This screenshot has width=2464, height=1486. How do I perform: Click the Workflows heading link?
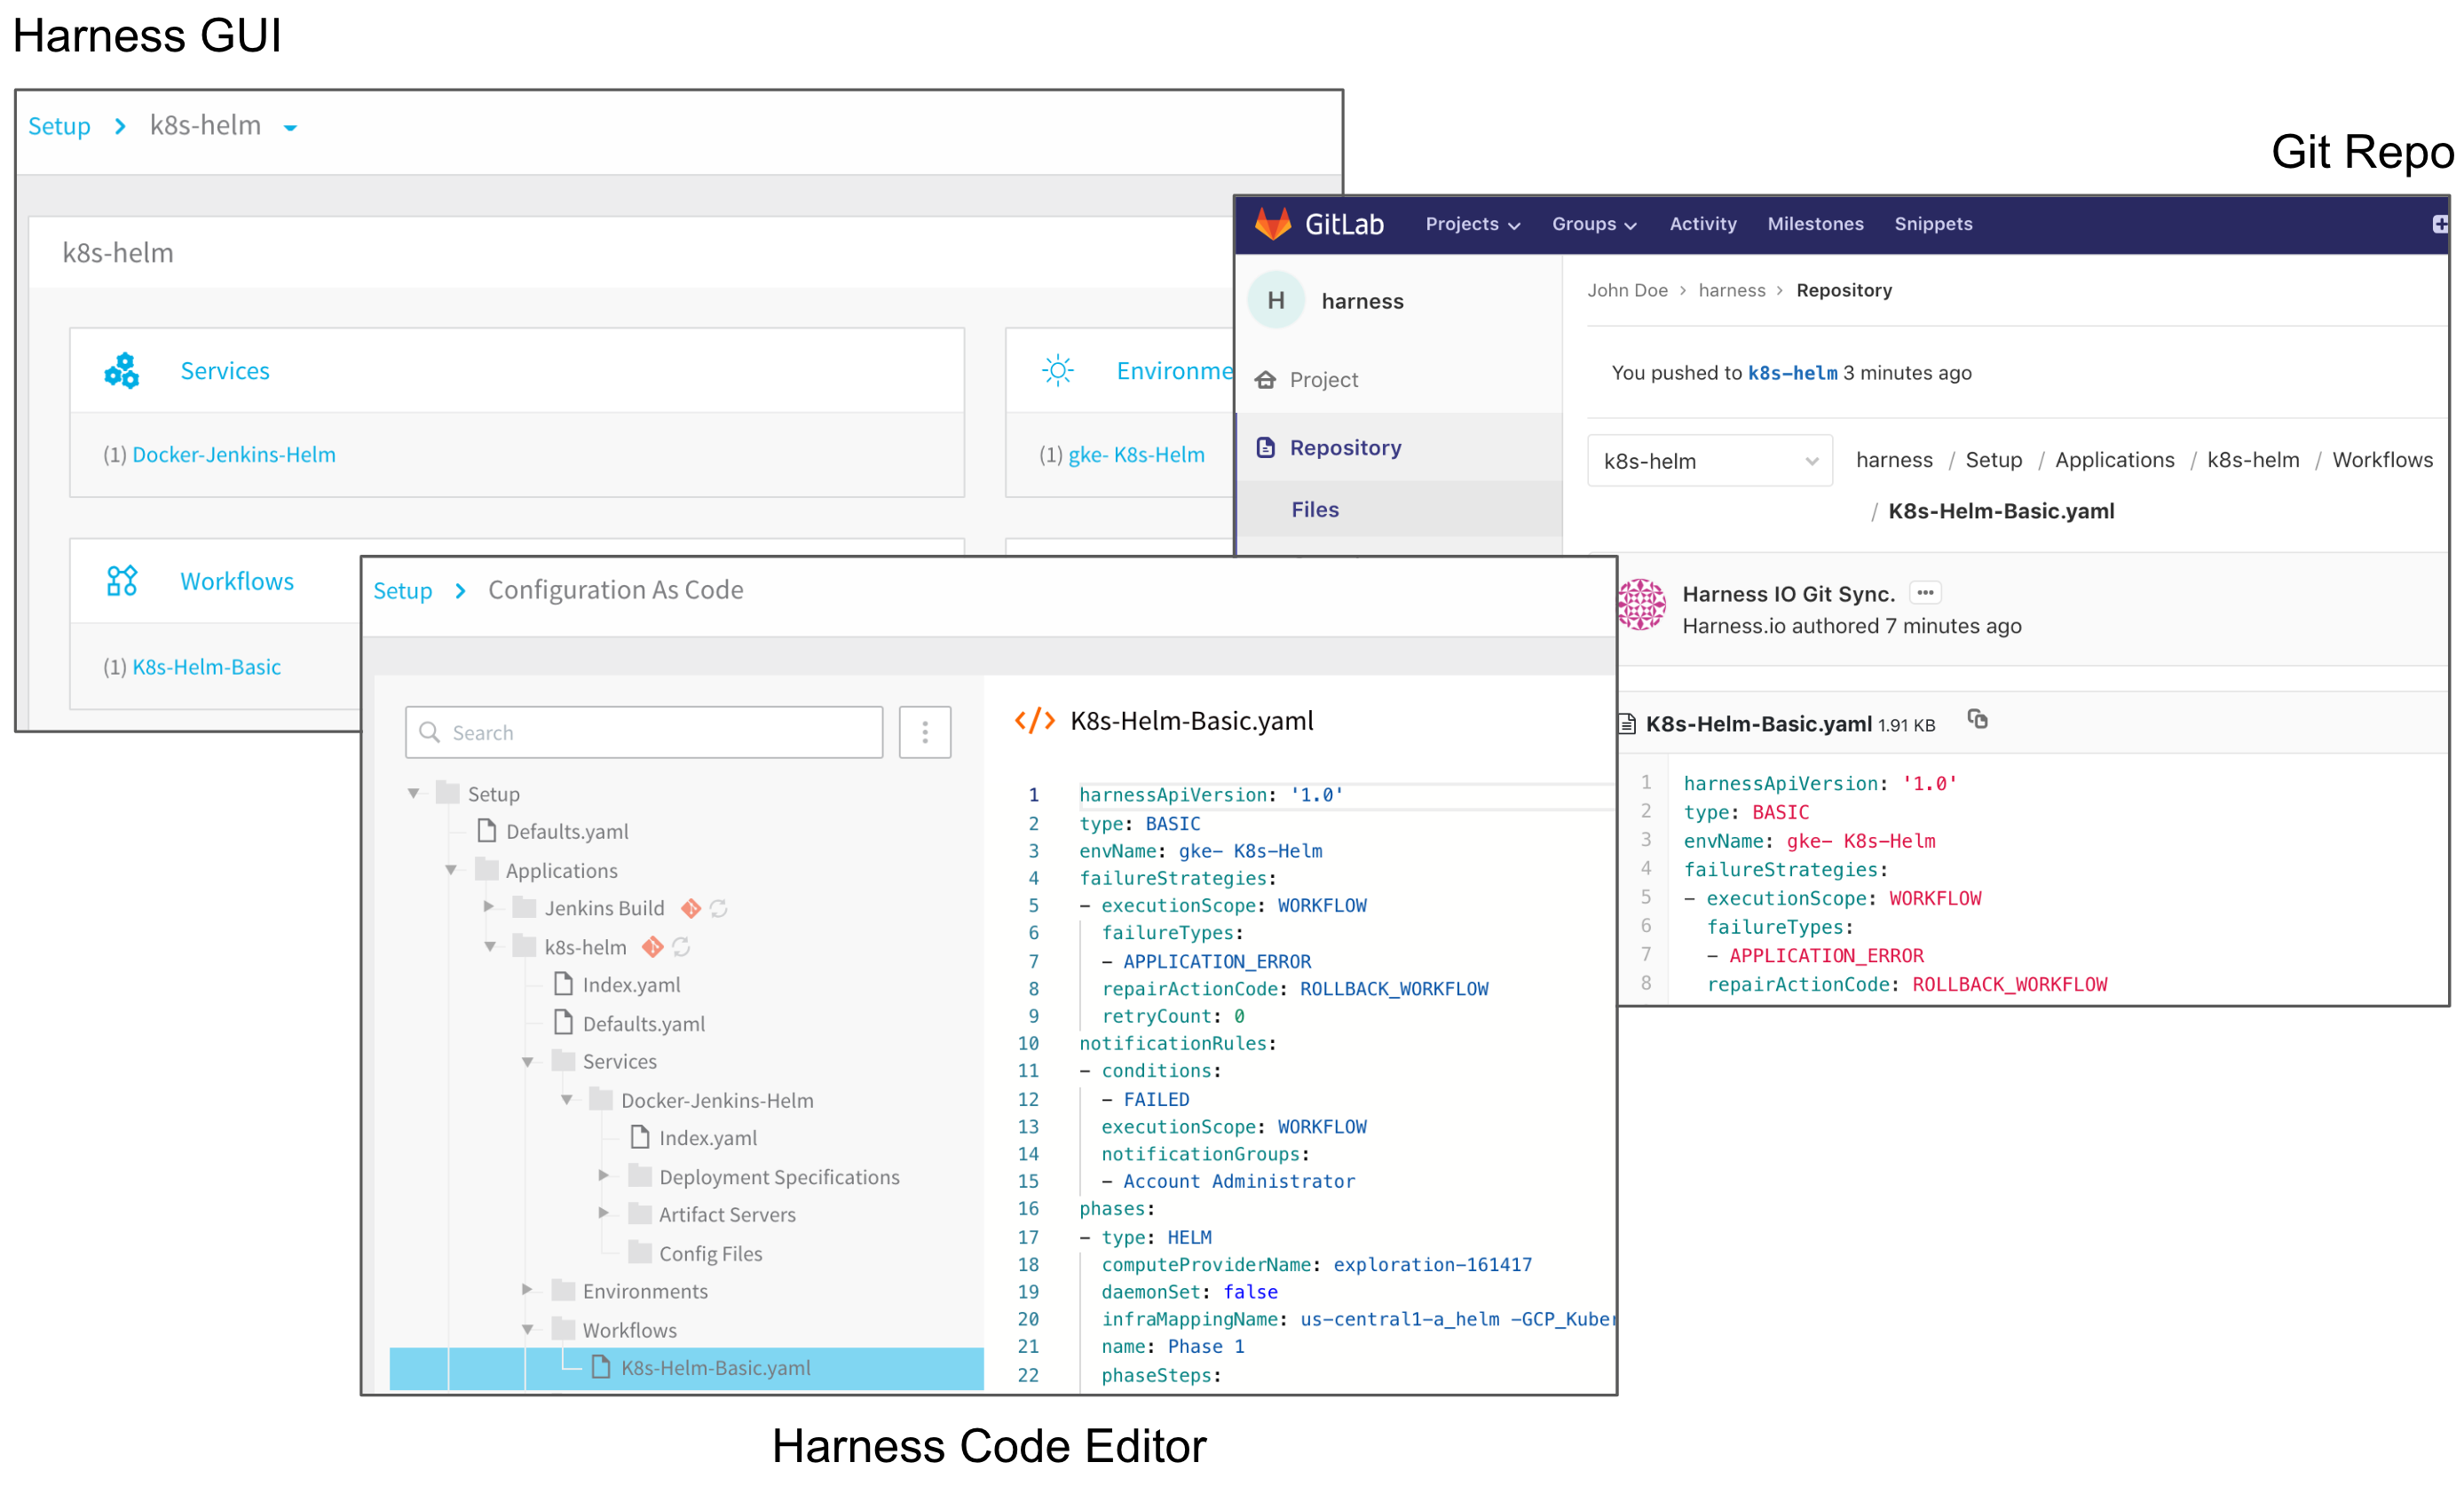tap(237, 581)
